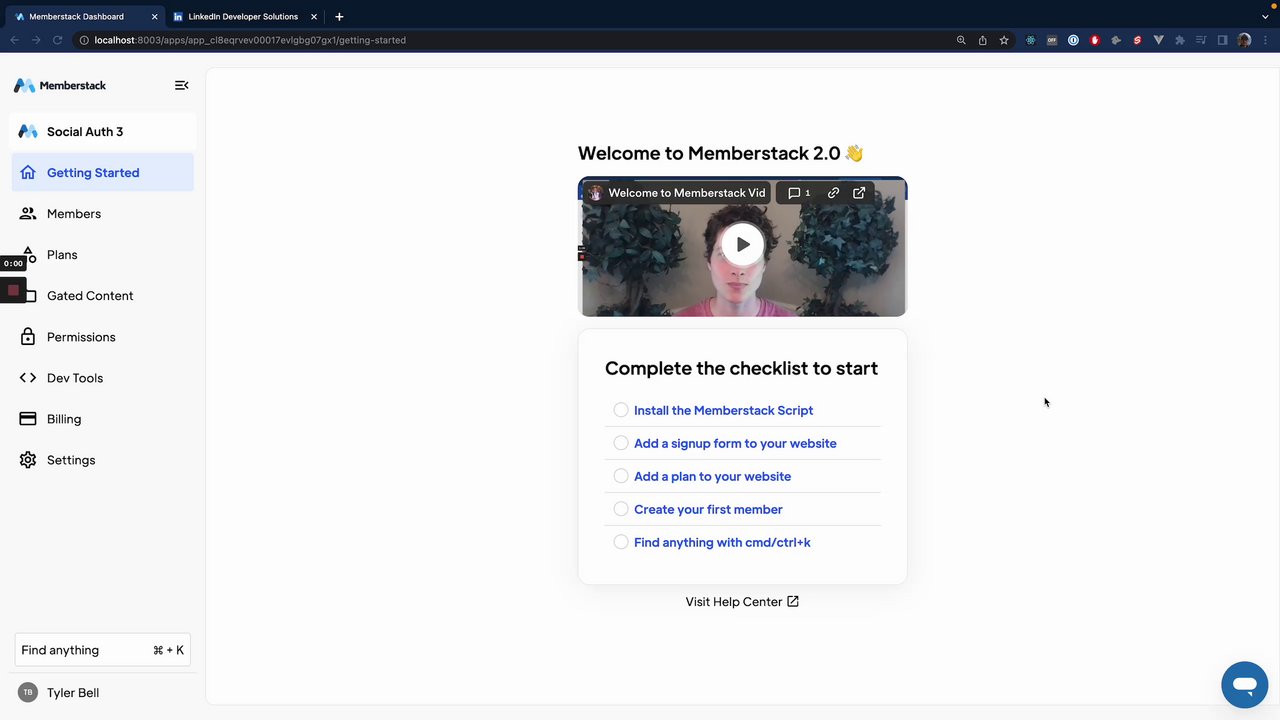Open Create your first member link

[708, 509]
